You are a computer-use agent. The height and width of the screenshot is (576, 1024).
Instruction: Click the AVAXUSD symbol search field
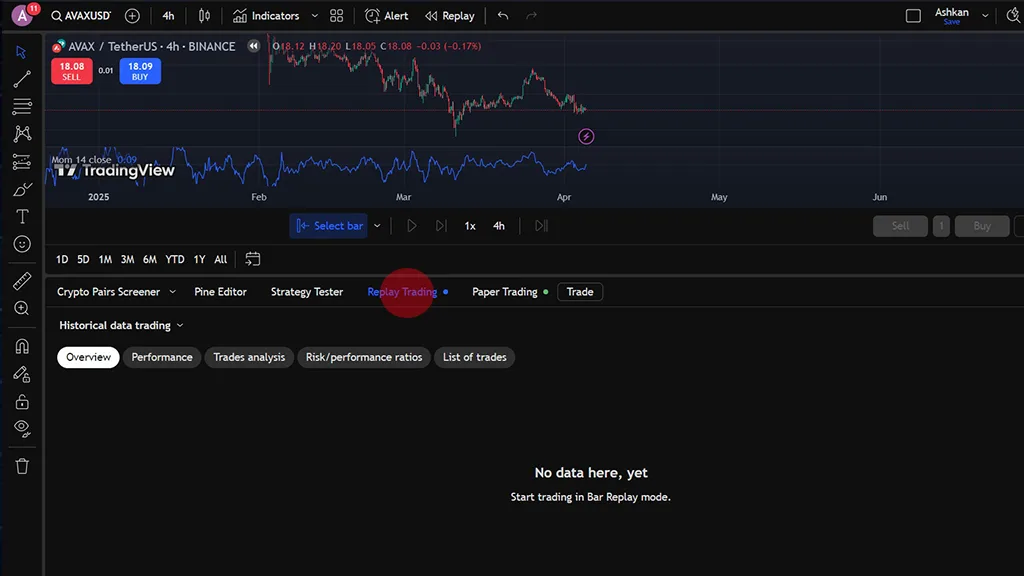pos(81,16)
